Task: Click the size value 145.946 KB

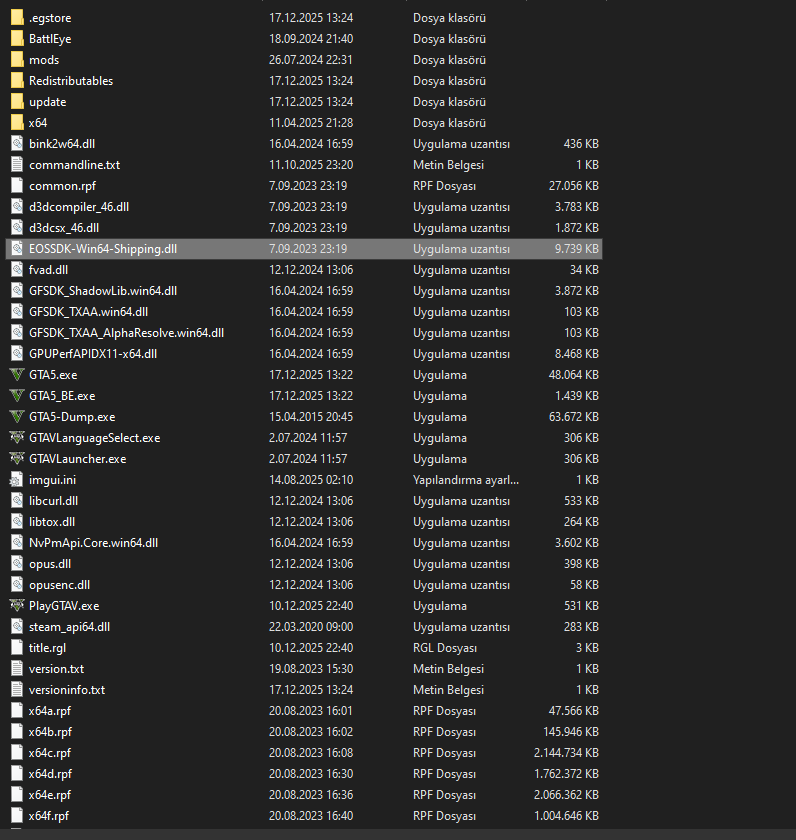Action: coord(570,732)
